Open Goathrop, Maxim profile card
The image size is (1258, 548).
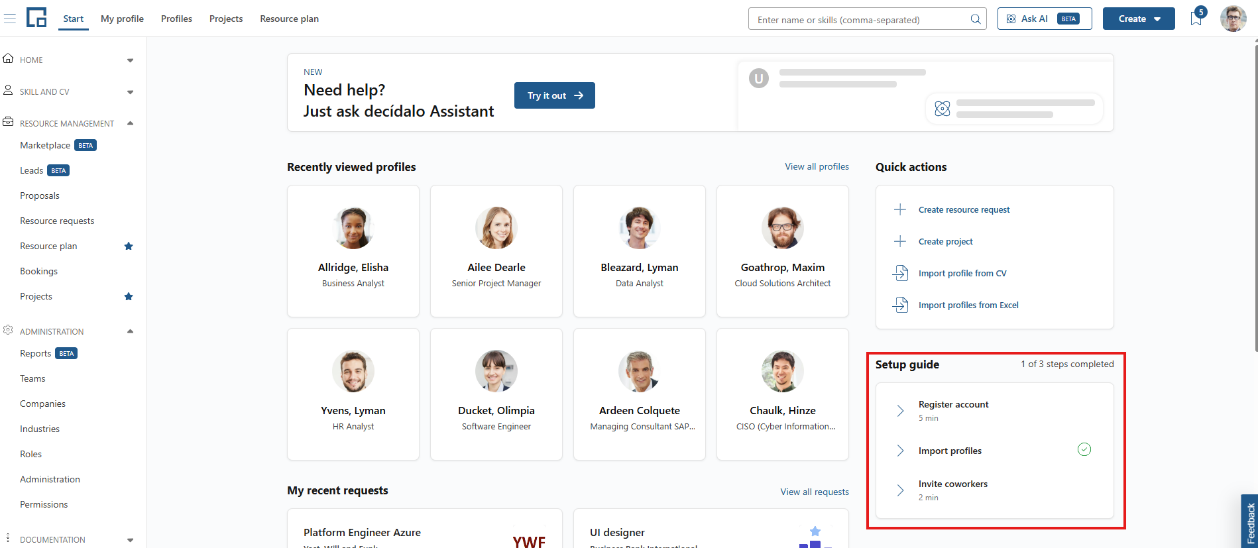[x=782, y=251]
